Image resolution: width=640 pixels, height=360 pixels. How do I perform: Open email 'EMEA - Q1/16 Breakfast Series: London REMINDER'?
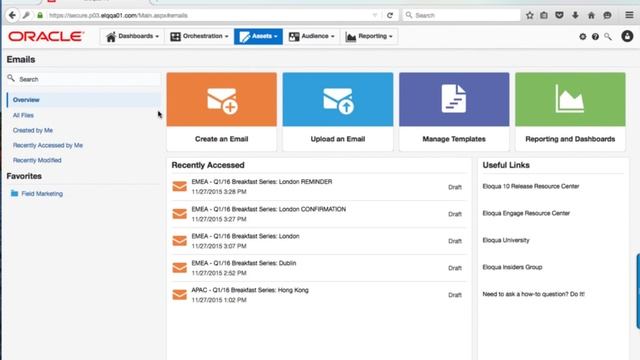click(x=262, y=182)
